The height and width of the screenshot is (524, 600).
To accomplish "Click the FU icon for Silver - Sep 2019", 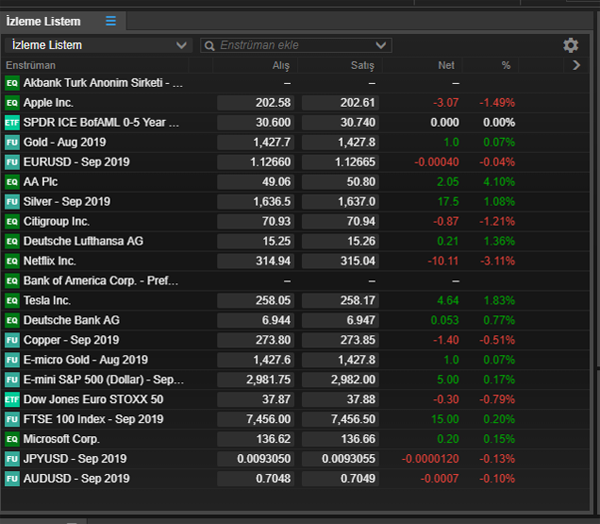I will coord(12,202).
